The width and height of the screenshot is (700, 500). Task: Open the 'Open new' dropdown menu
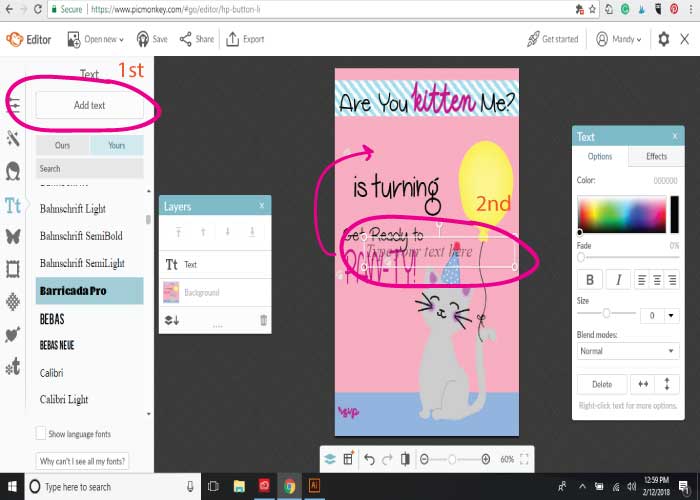tap(96, 39)
